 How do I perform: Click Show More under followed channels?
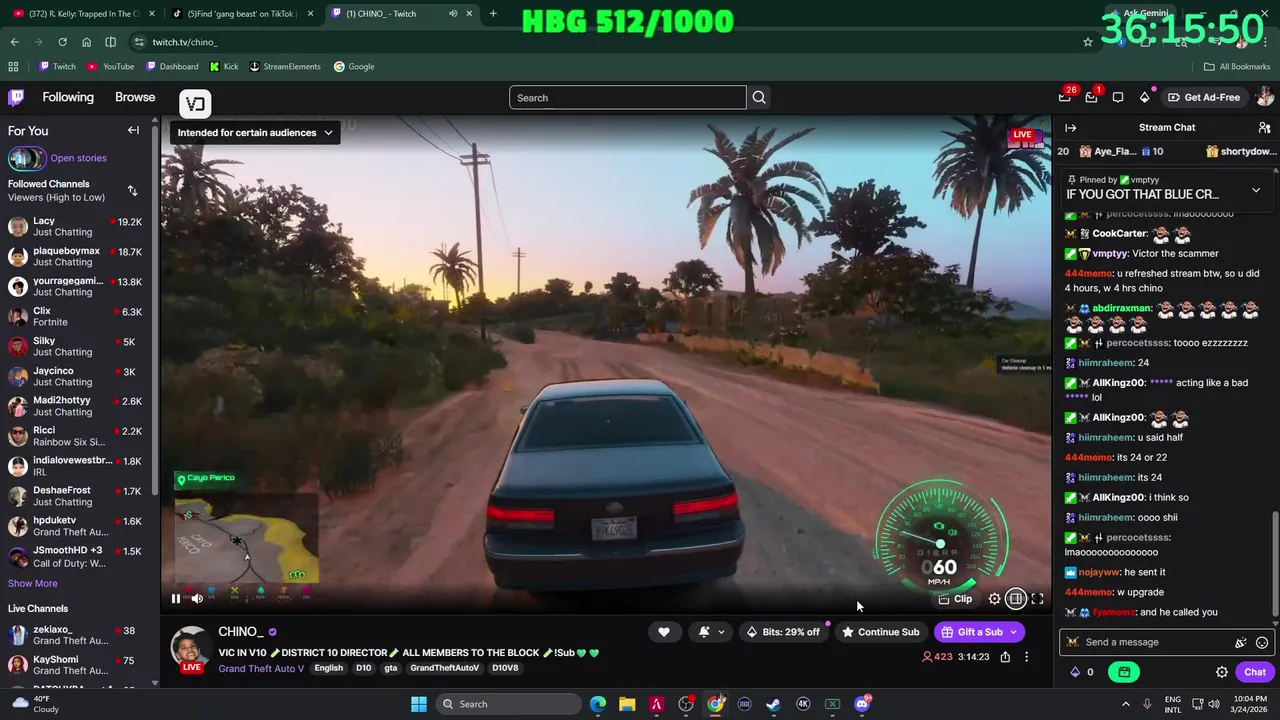[x=33, y=583]
